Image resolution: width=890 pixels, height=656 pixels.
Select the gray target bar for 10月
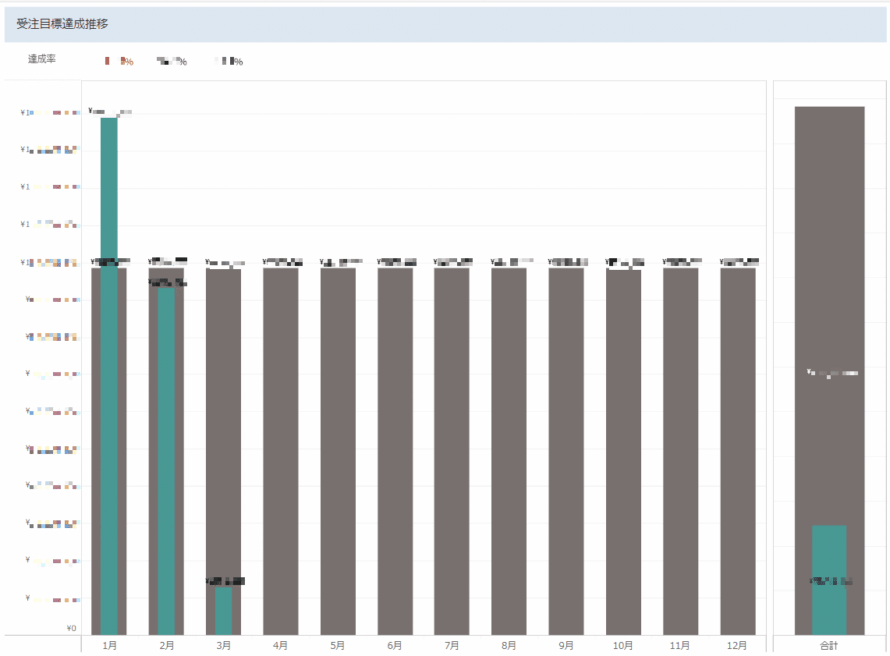(x=624, y=450)
